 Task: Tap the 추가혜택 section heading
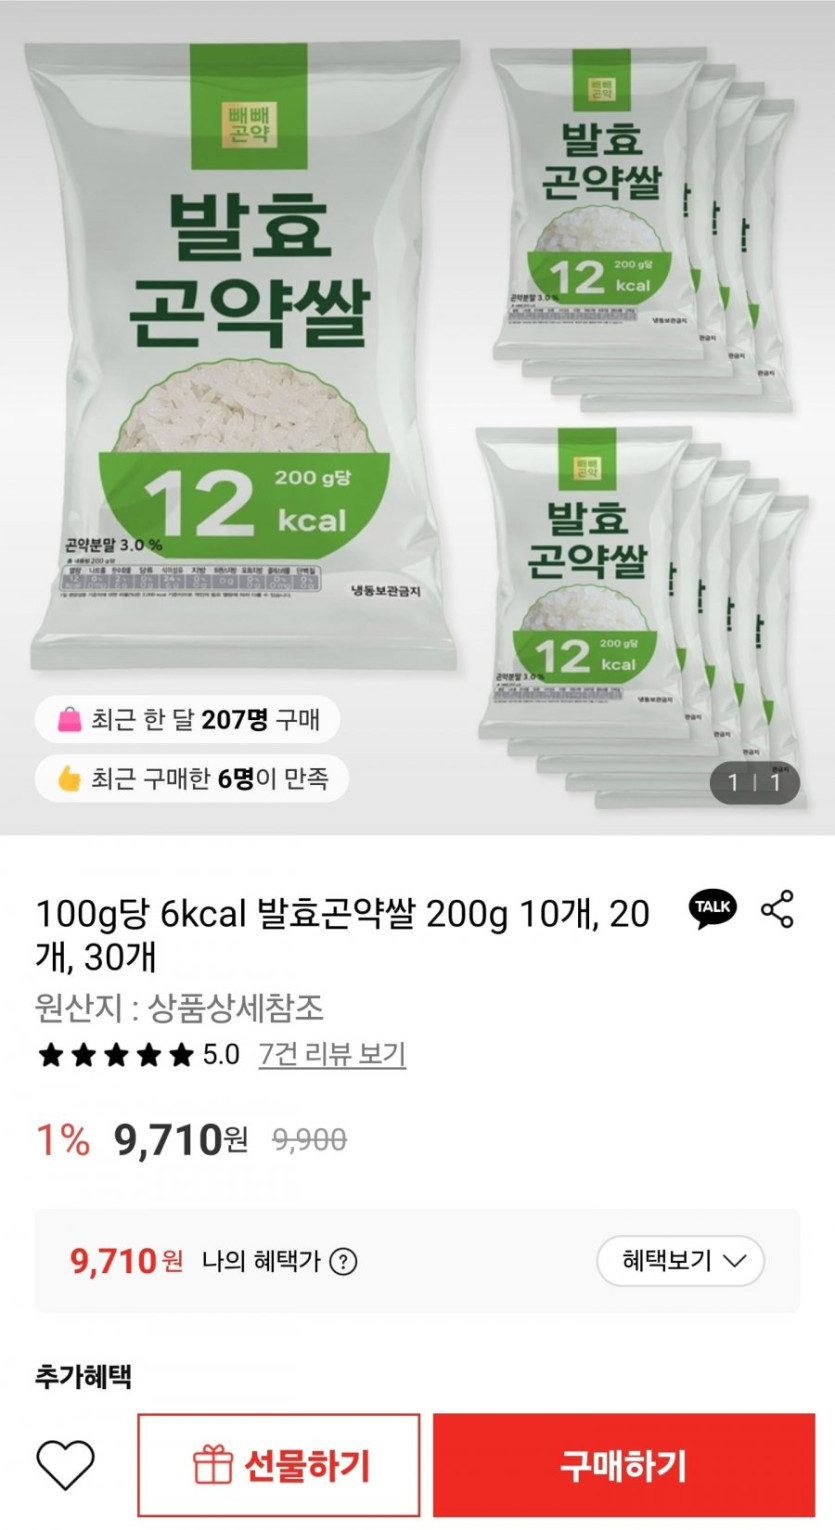83,1376
